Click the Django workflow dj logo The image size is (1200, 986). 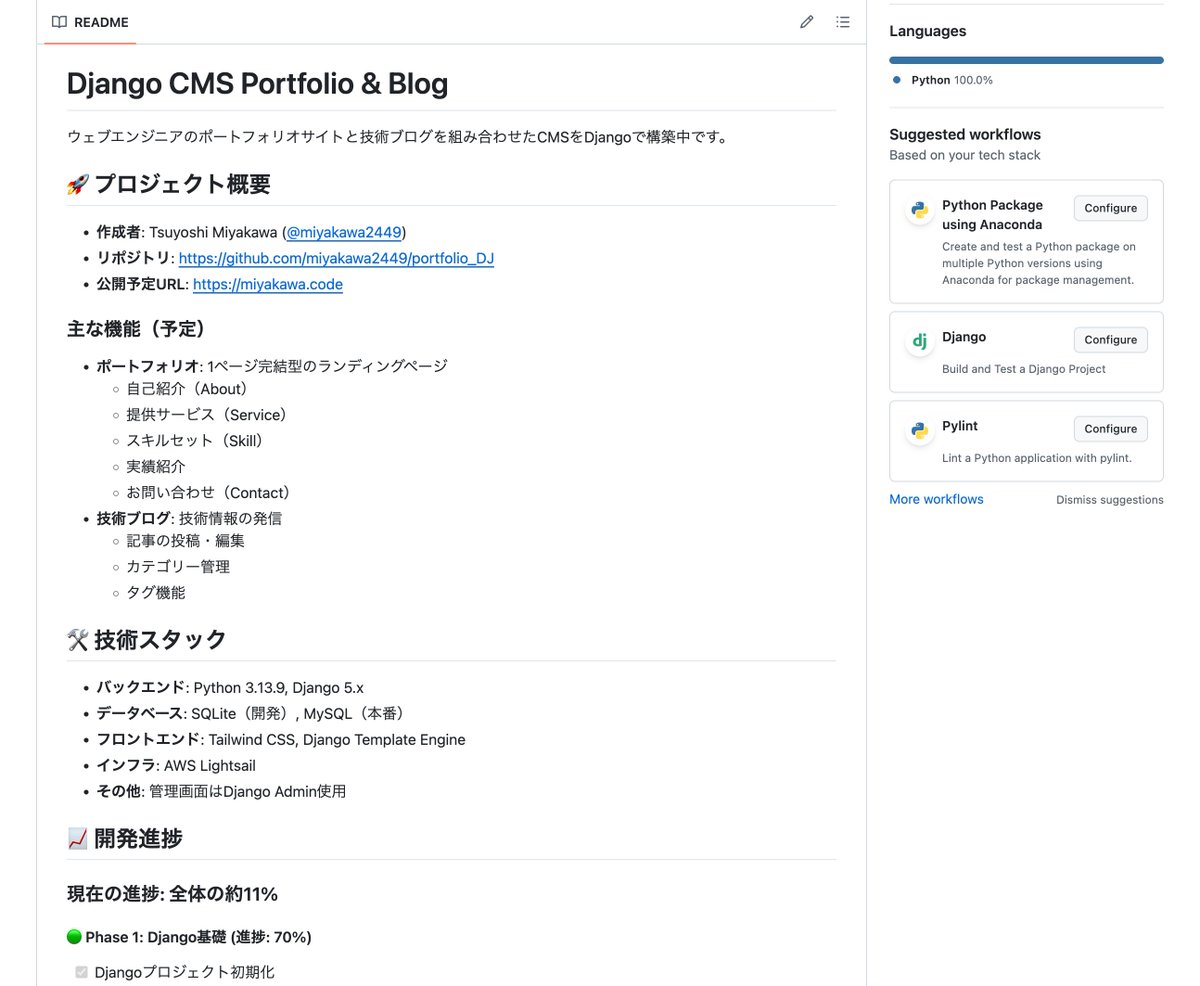coord(918,342)
